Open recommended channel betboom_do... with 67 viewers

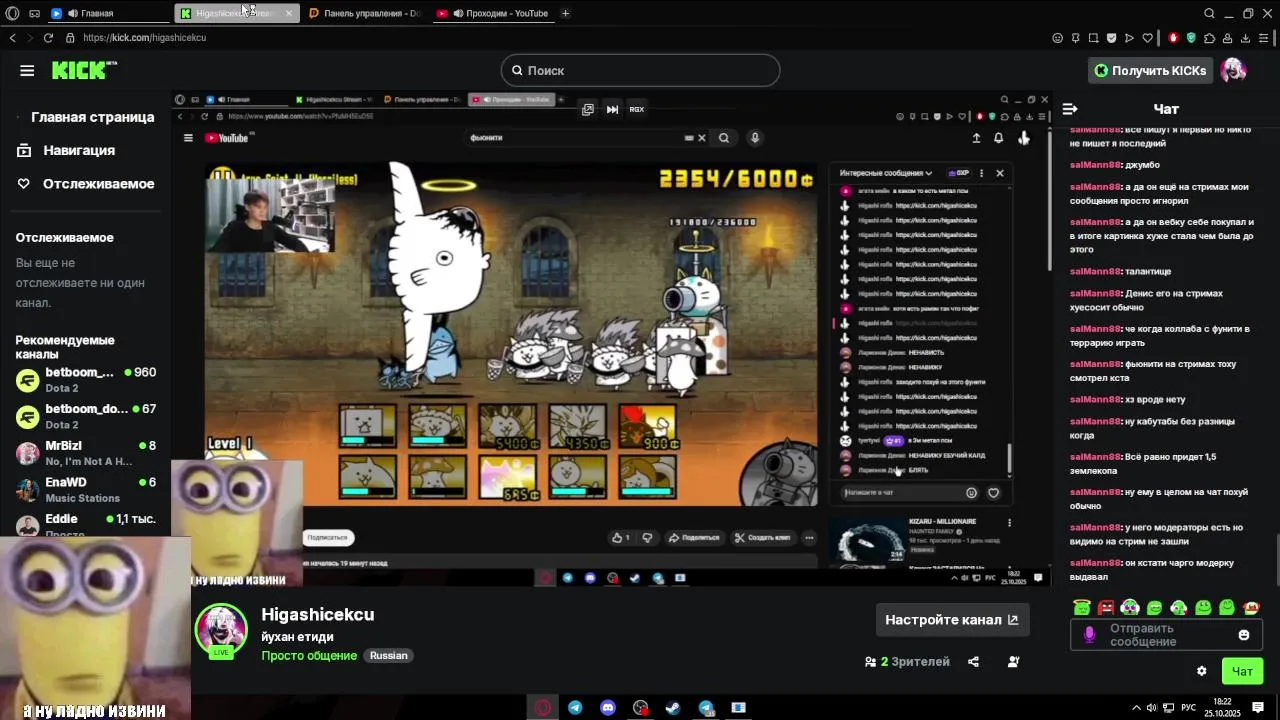(x=86, y=416)
